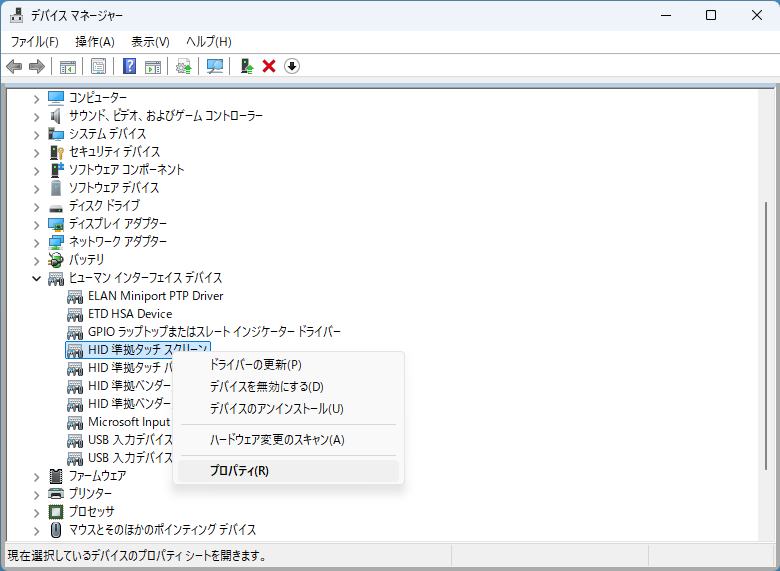Open the 操作(A) menu
The width and height of the screenshot is (780, 571).
[x=95, y=42]
